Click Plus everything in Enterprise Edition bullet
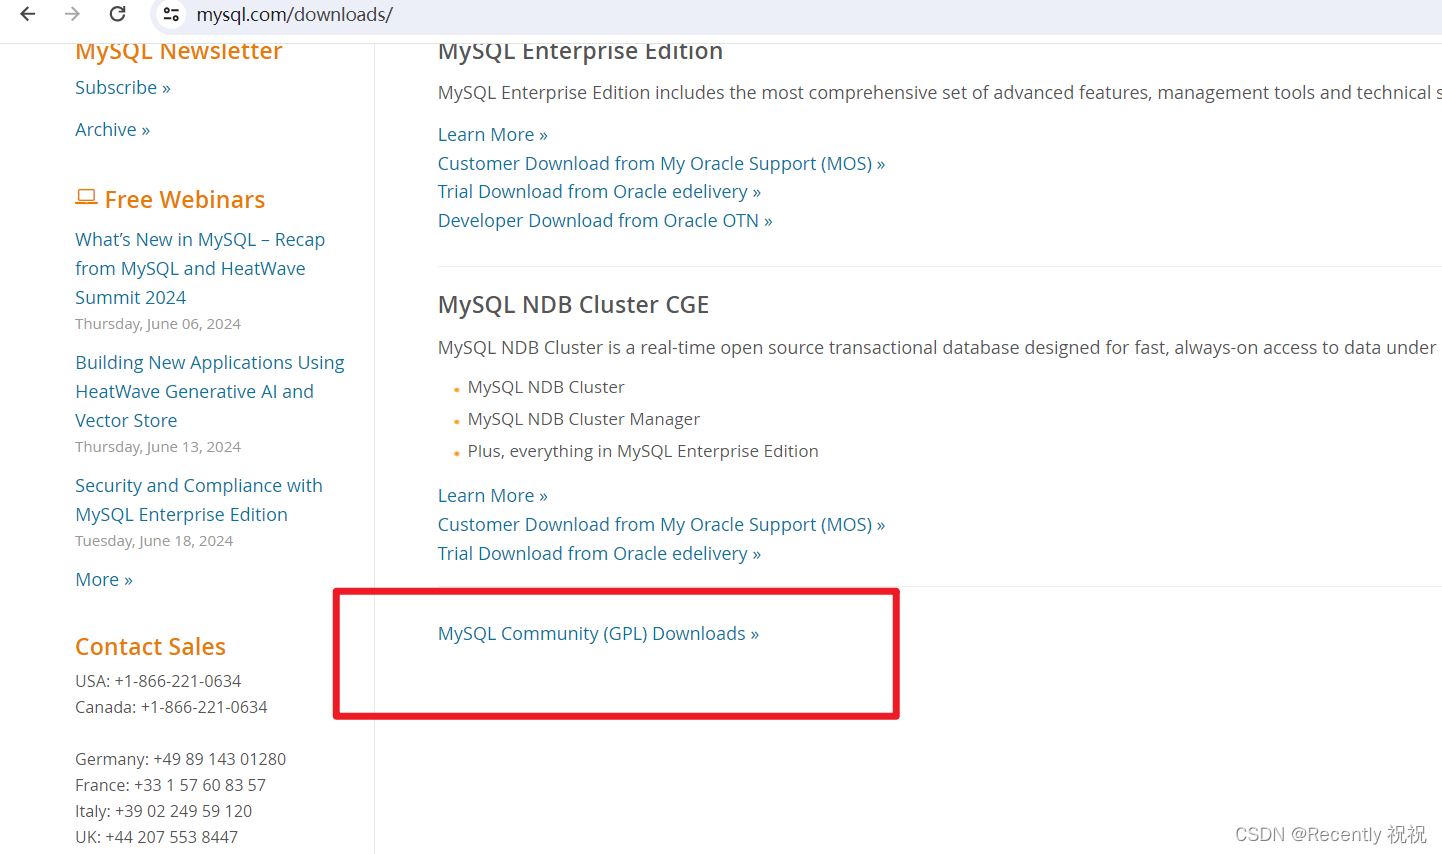1442x854 pixels. tap(643, 451)
